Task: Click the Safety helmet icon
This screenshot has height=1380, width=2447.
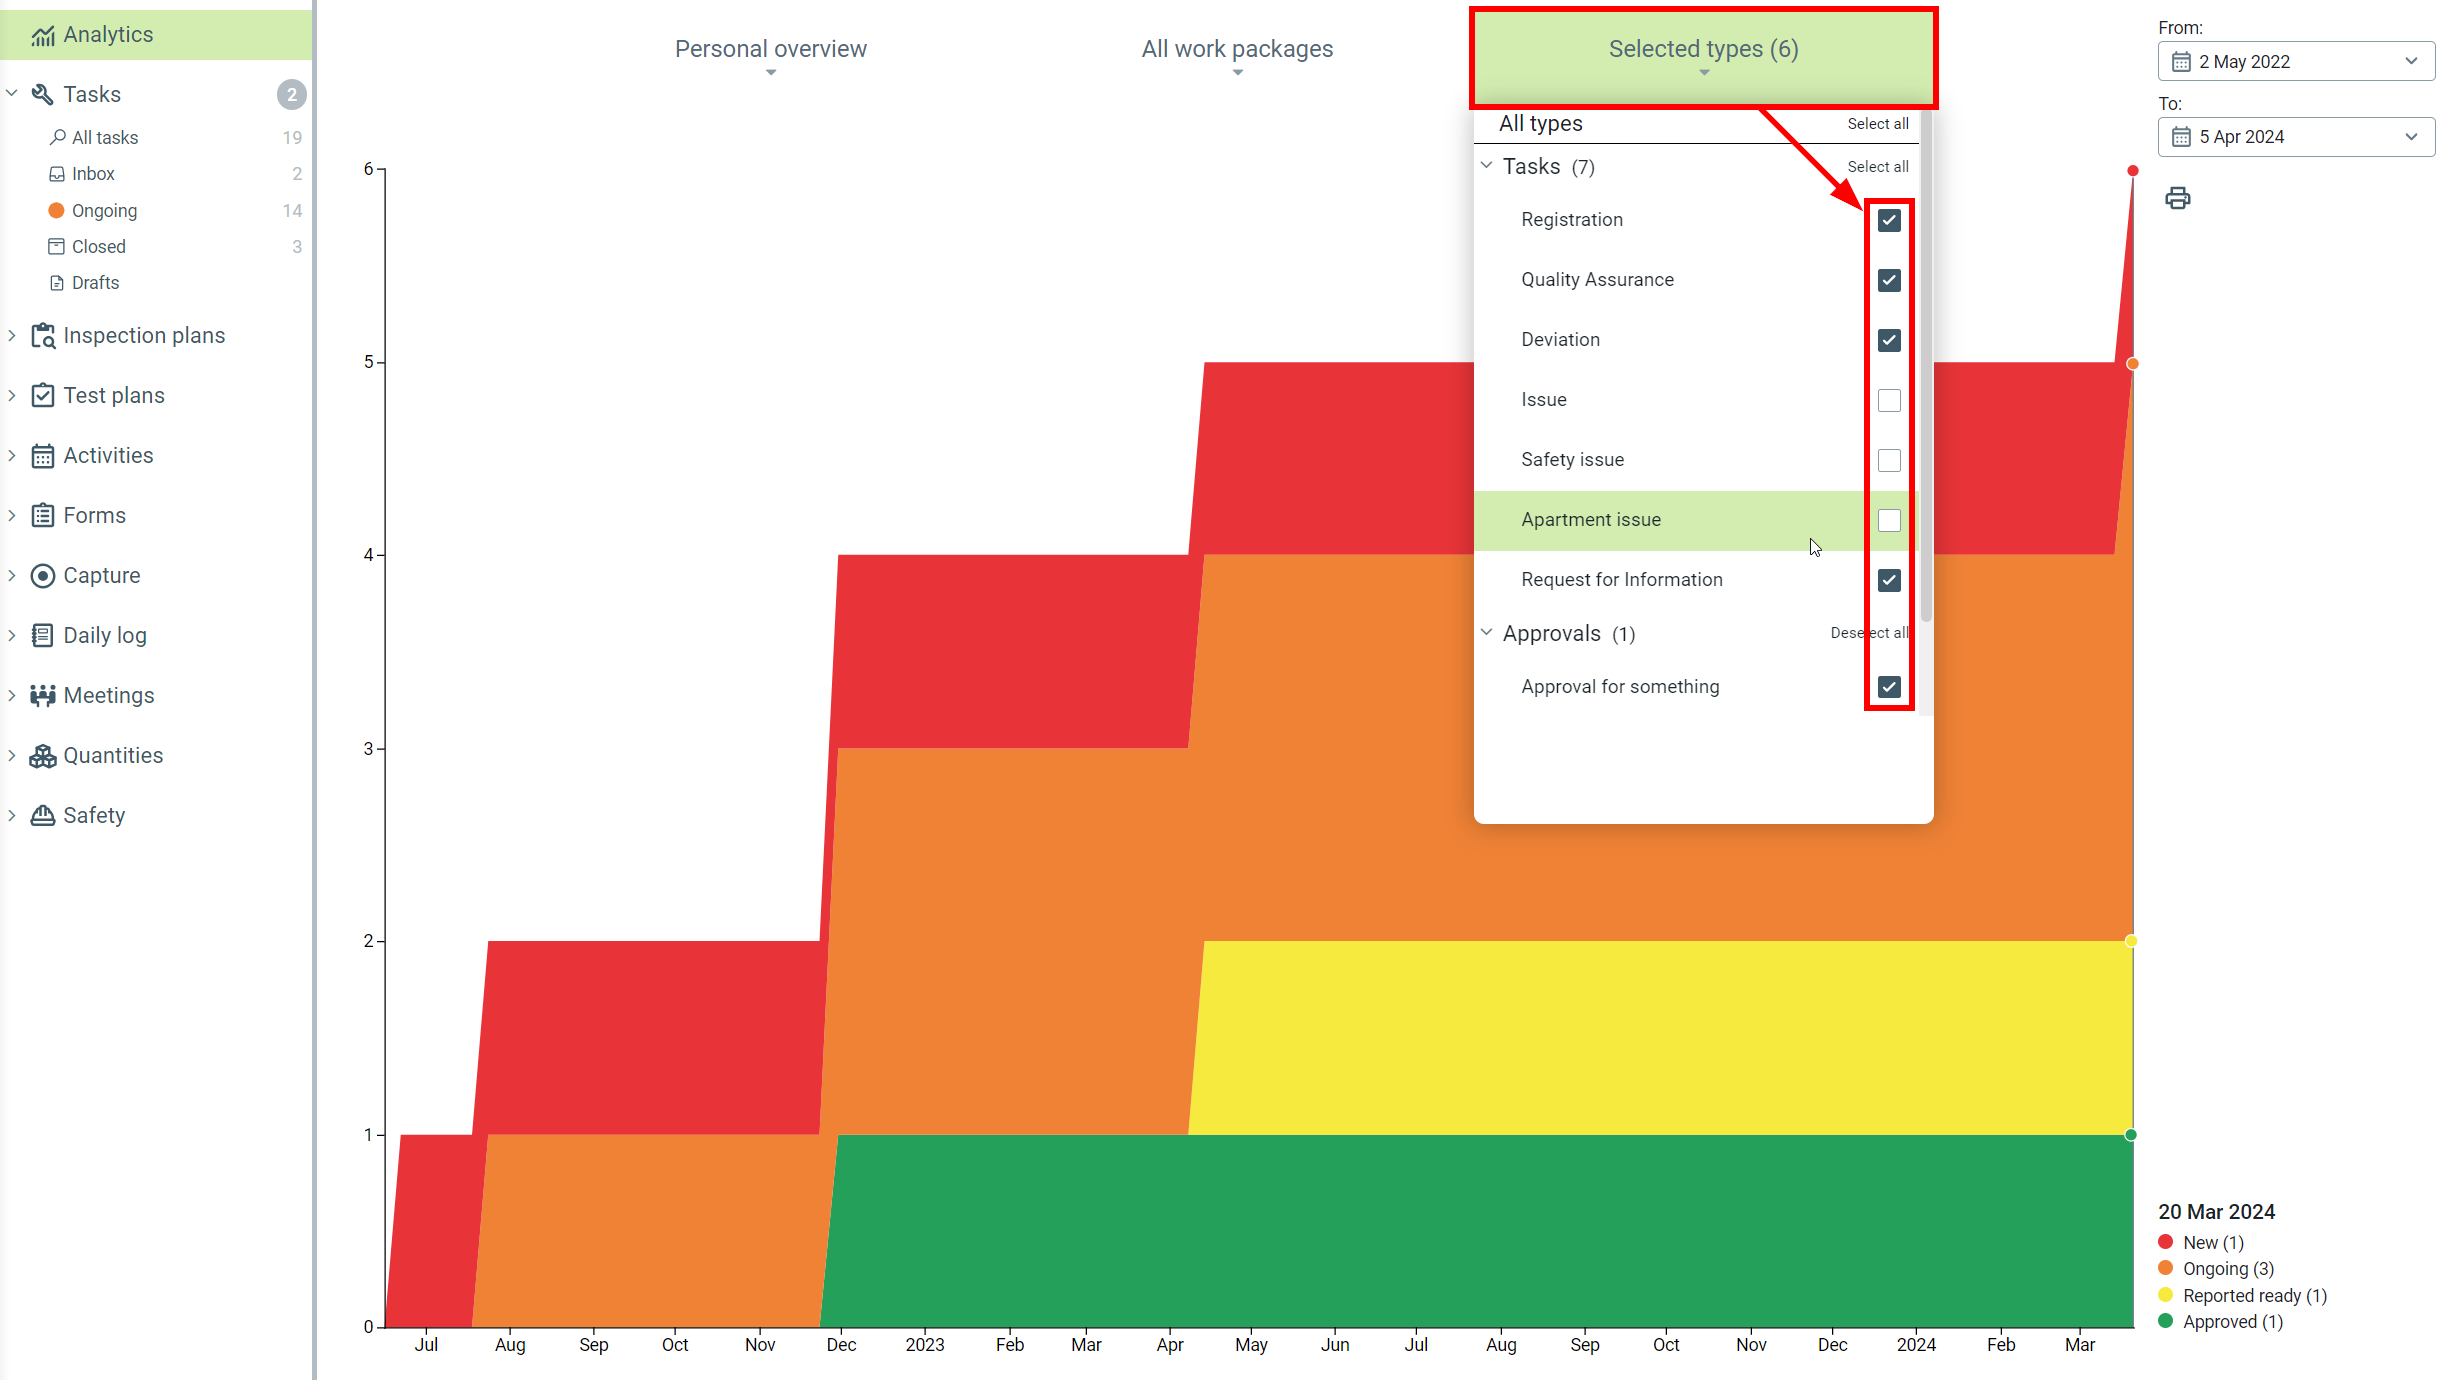Action: click(42, 816)
